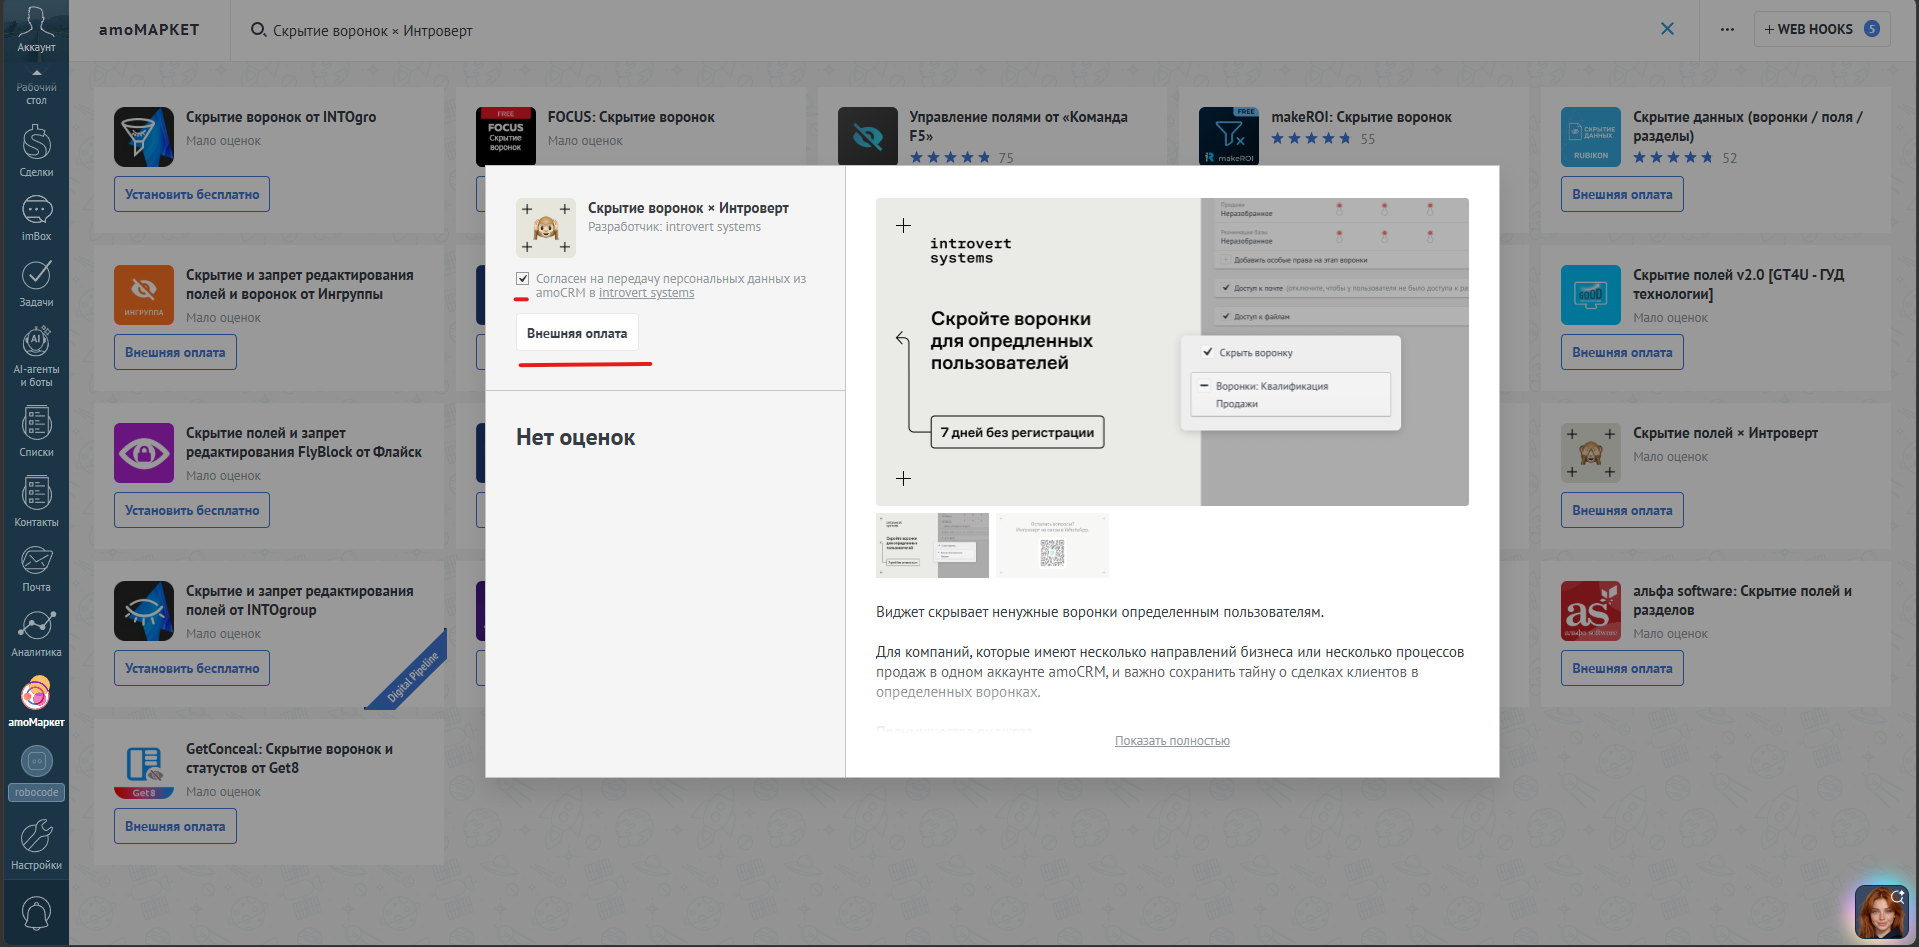
Task: Select the second QR screenshot thumbnail
Action: (1052, 545)
